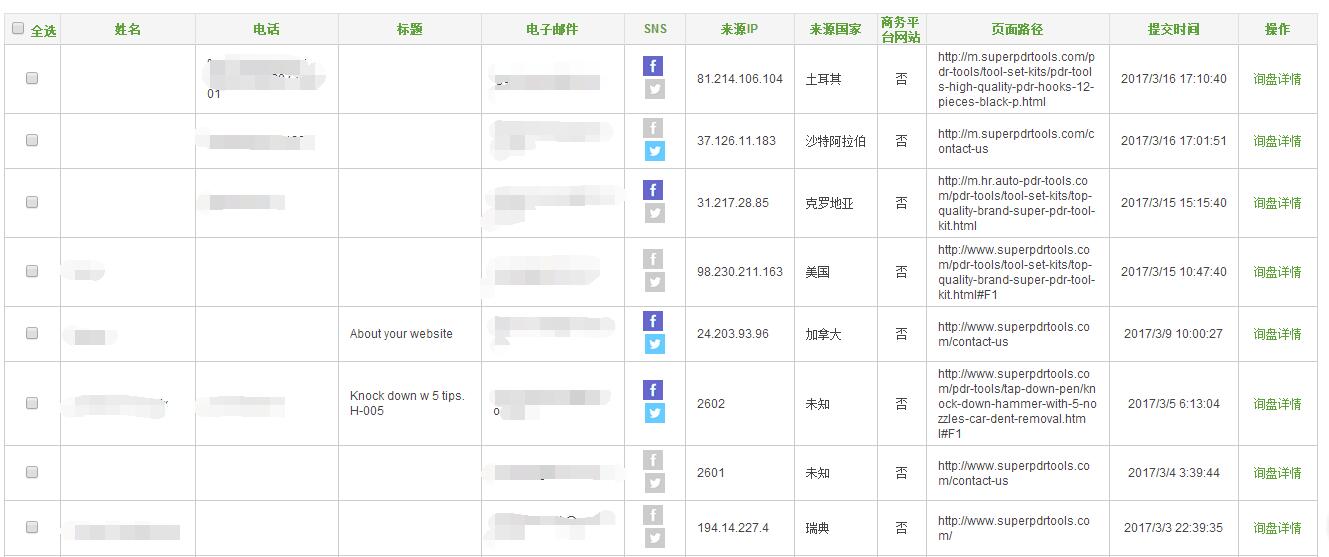The width and height of the screenshot is (1329, 557).
Task: Select checkbox for the About your website row
Action: pyautogui.click(x=32, y=333)
